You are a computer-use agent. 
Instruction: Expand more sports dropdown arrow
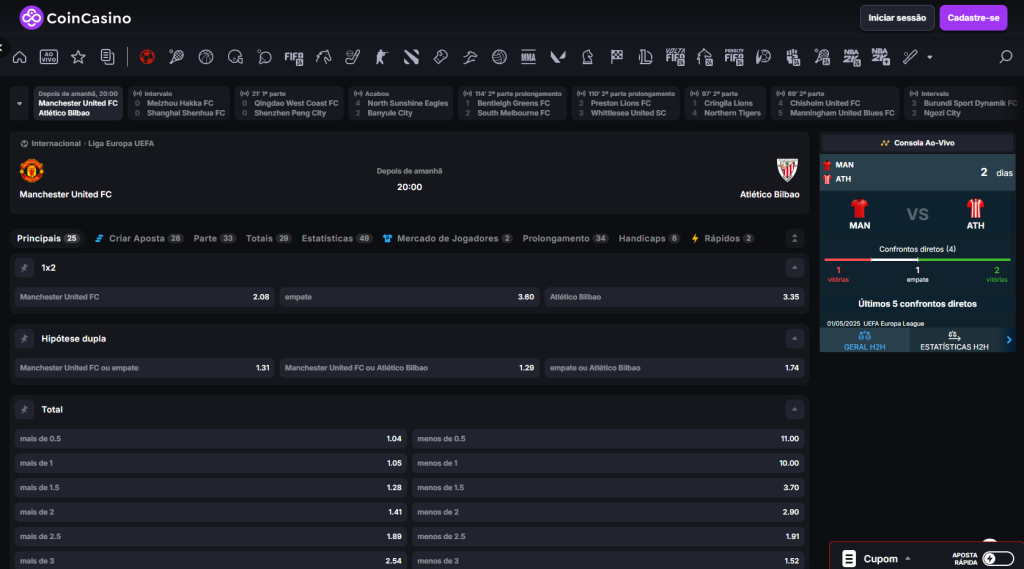pos(929,57)
